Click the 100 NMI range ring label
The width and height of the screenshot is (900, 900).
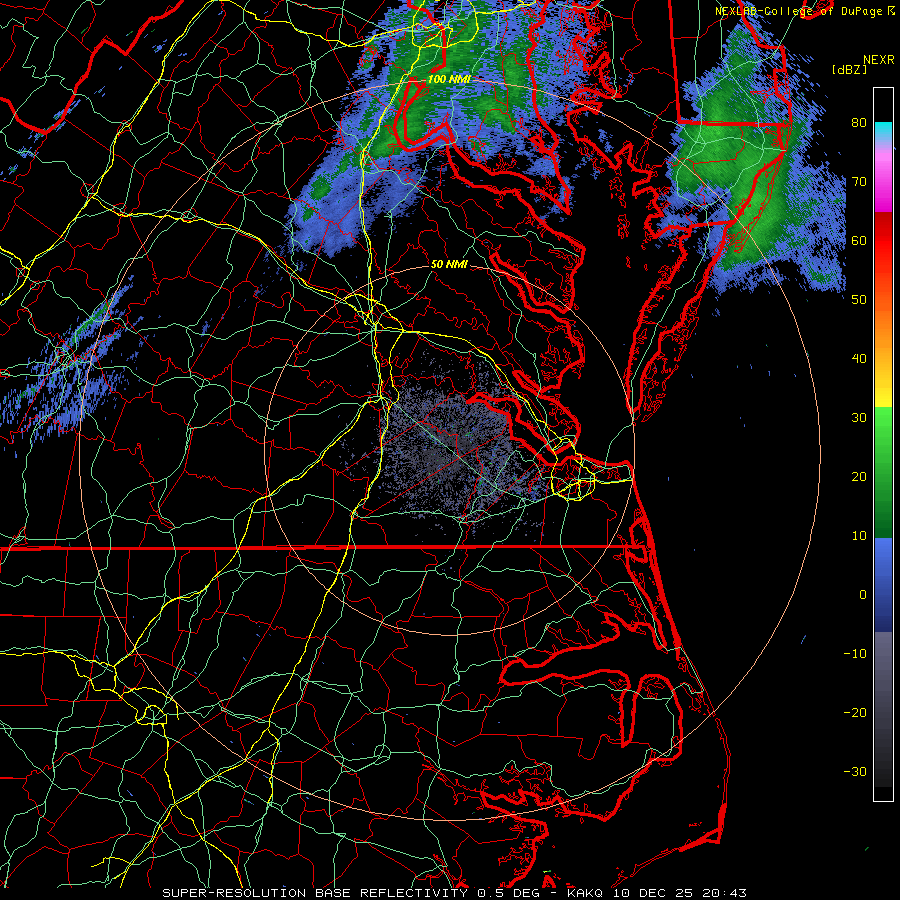[x=449, y=79]
